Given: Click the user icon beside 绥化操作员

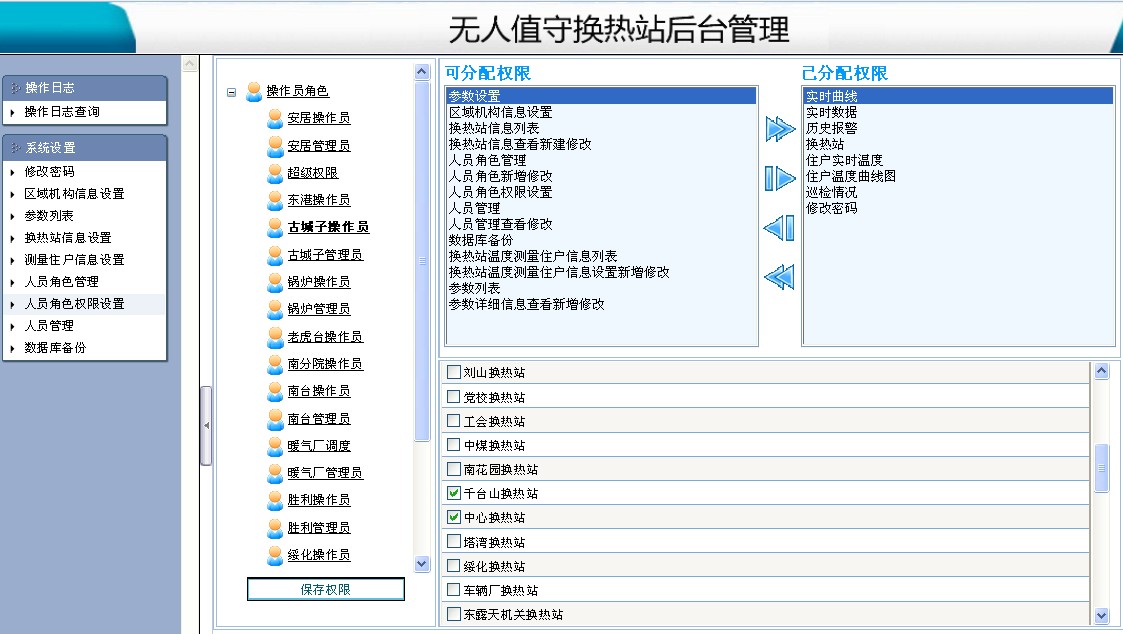Looking at the screenshot, I should click(x=275, y=555).
